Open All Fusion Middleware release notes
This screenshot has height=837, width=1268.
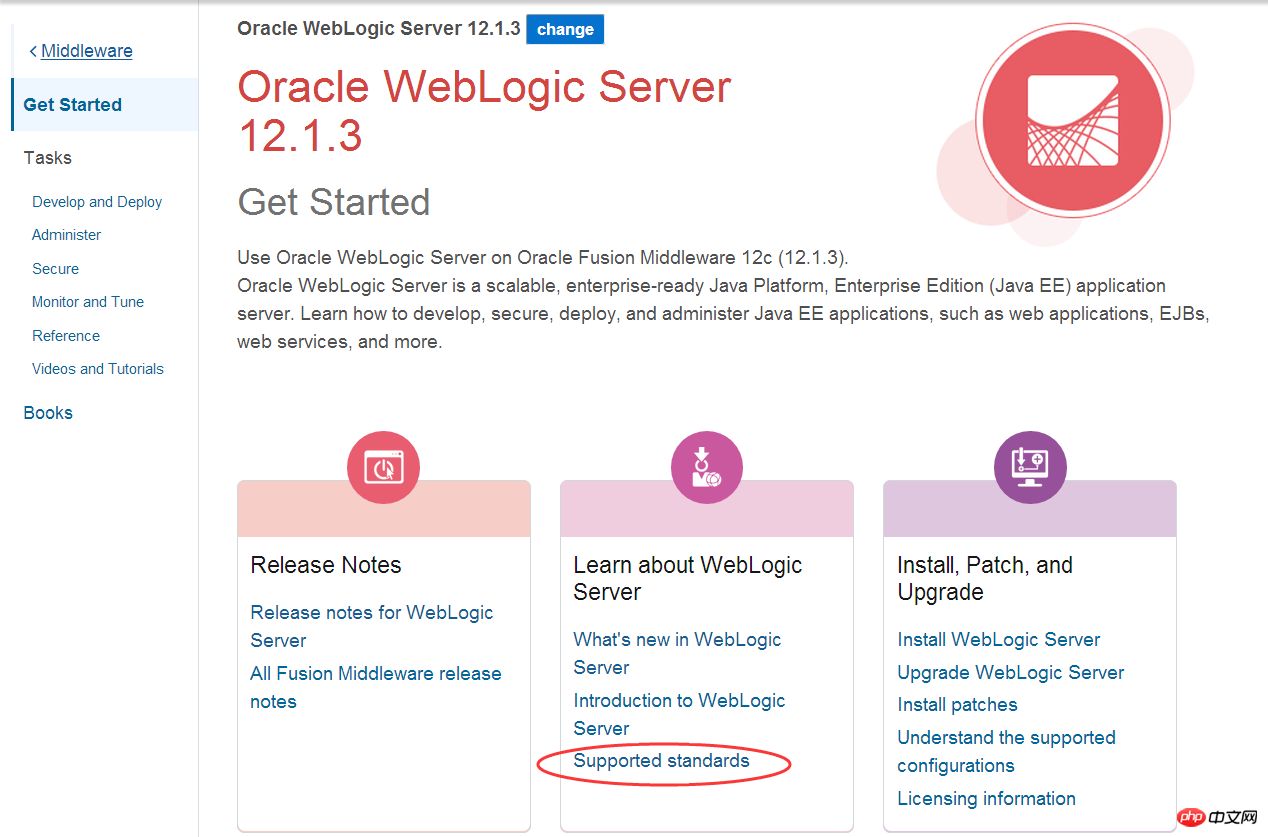point(376,687)
